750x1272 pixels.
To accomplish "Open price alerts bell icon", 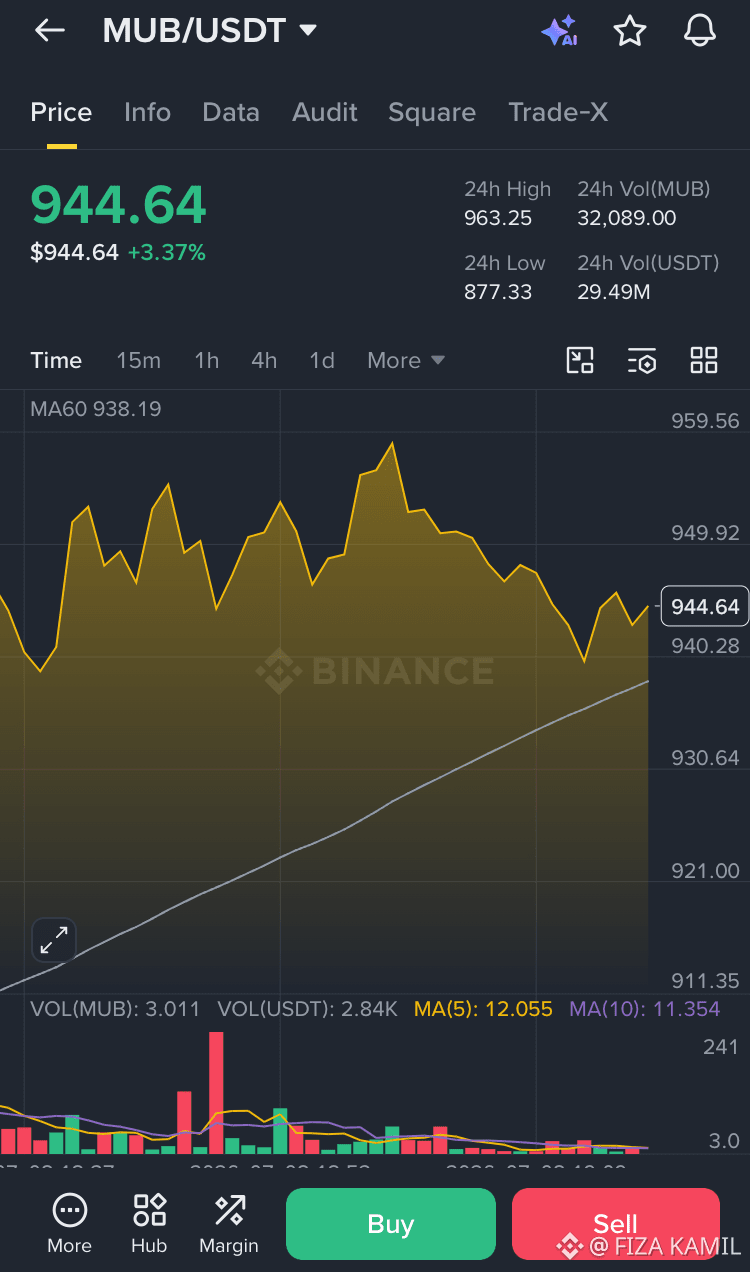I will [x=700, y=31].
